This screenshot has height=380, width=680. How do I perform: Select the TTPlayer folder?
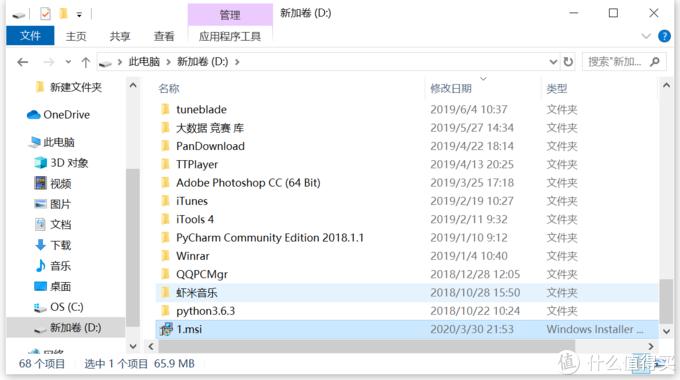click(197, 164)
